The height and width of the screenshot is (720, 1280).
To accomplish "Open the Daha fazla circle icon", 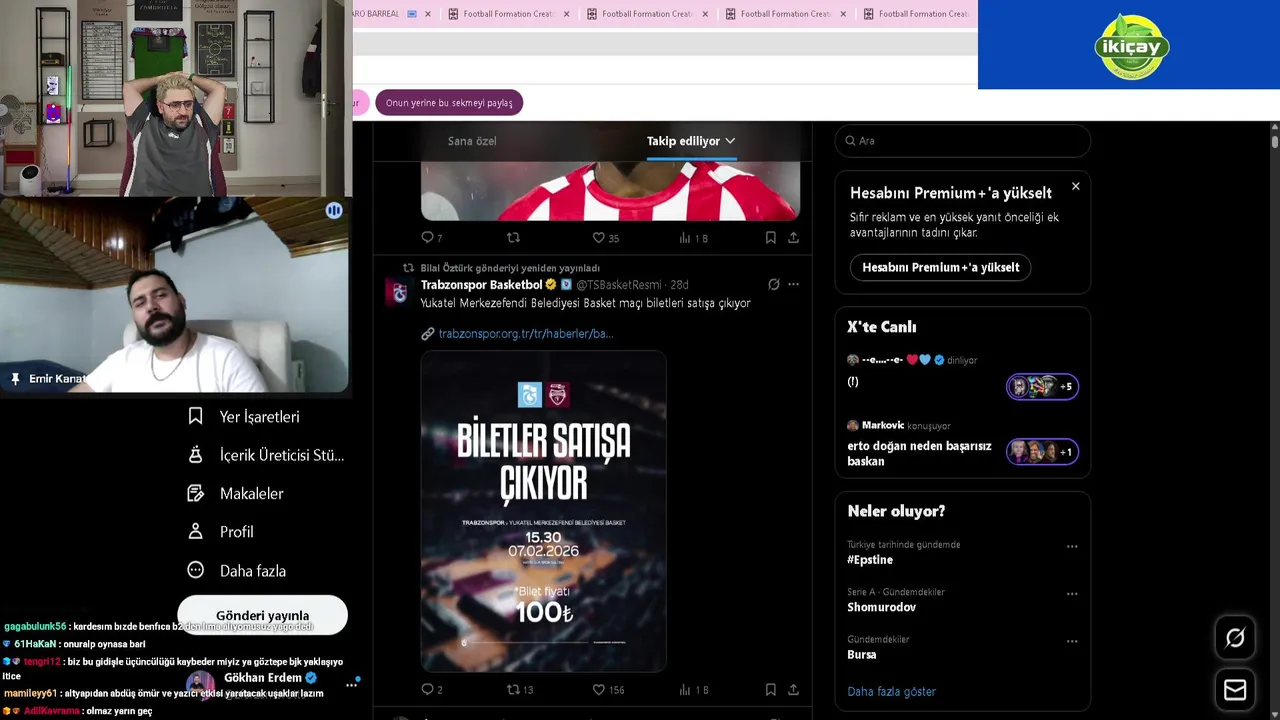I will (x=196, y=570).
